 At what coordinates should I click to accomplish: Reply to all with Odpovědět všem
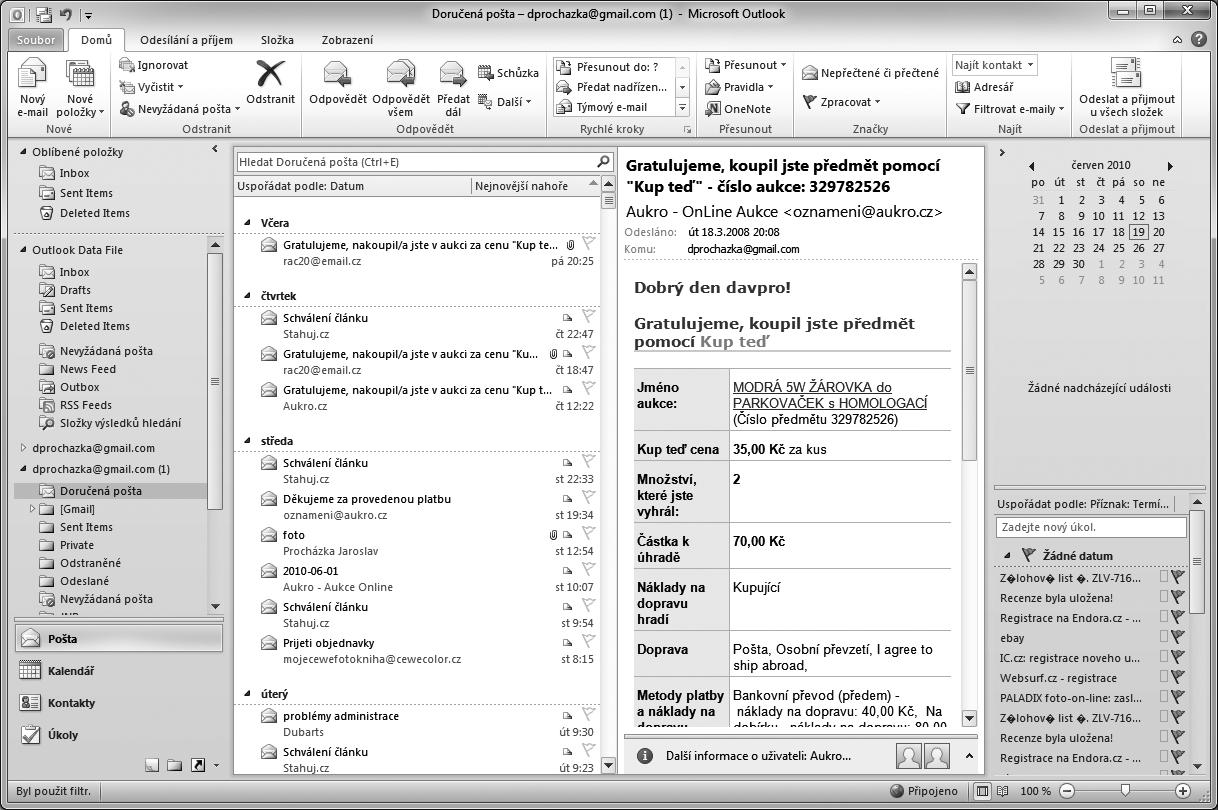(400, 88)
